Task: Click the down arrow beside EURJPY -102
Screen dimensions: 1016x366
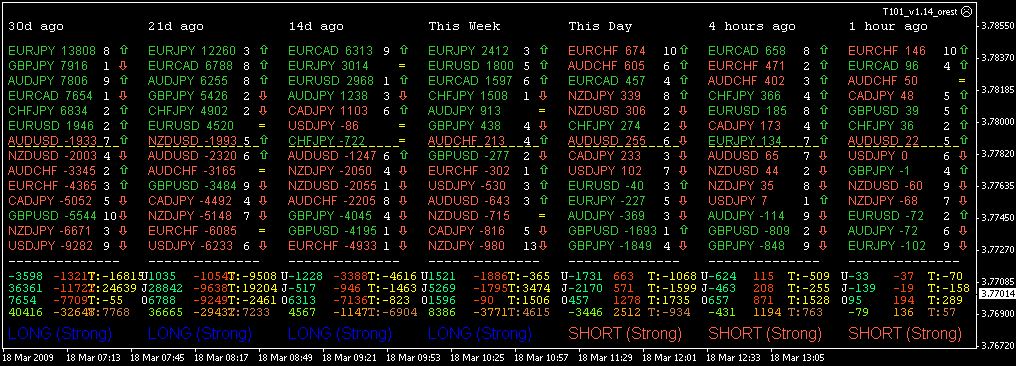Action: (x=964, y=246)
